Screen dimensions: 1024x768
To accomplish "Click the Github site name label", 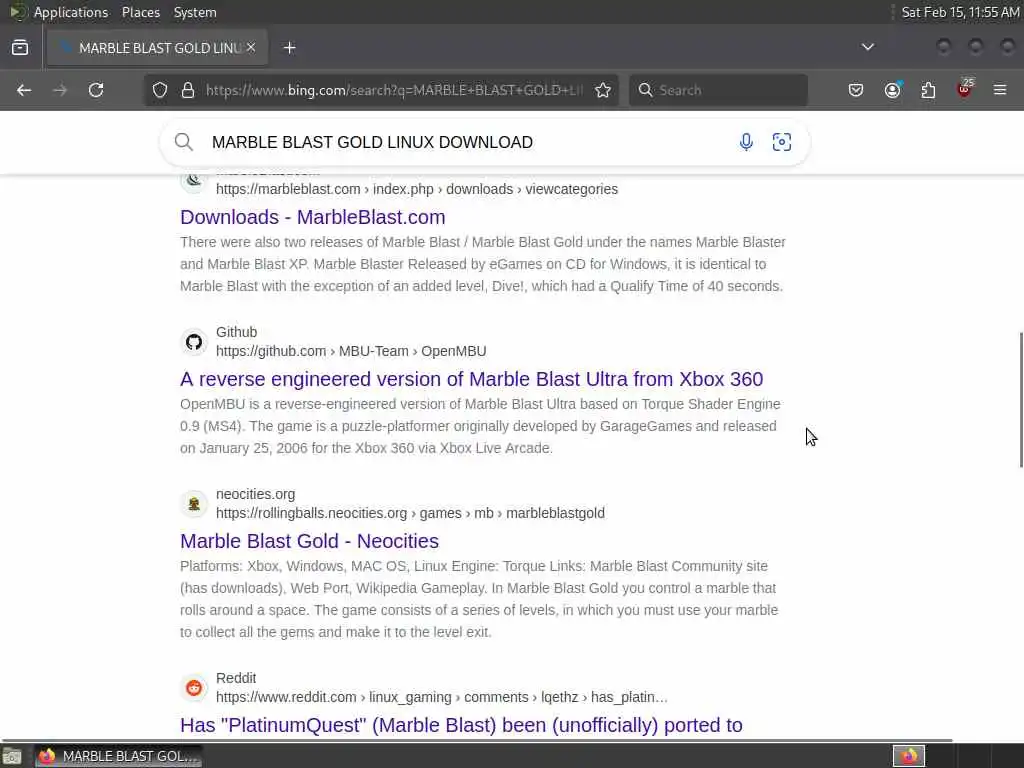I will (236, 332).
